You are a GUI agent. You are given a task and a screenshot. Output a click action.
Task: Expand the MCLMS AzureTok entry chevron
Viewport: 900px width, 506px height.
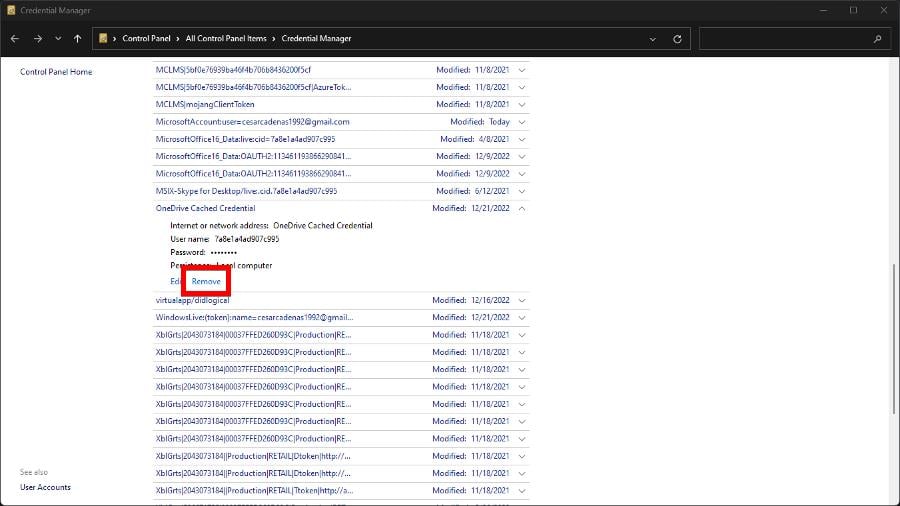(x=522, y=87)
